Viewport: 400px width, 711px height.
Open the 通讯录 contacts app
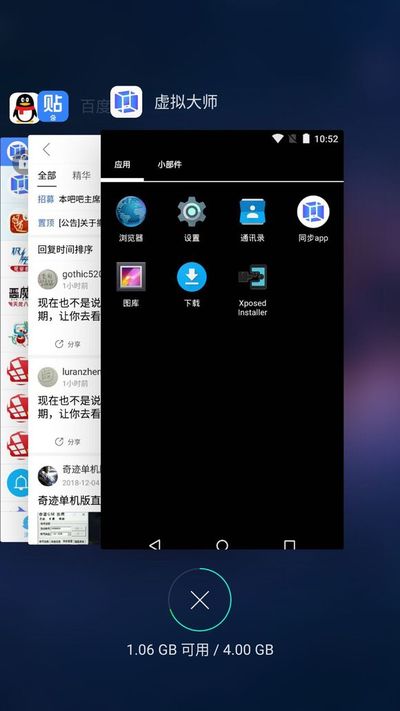252,211
